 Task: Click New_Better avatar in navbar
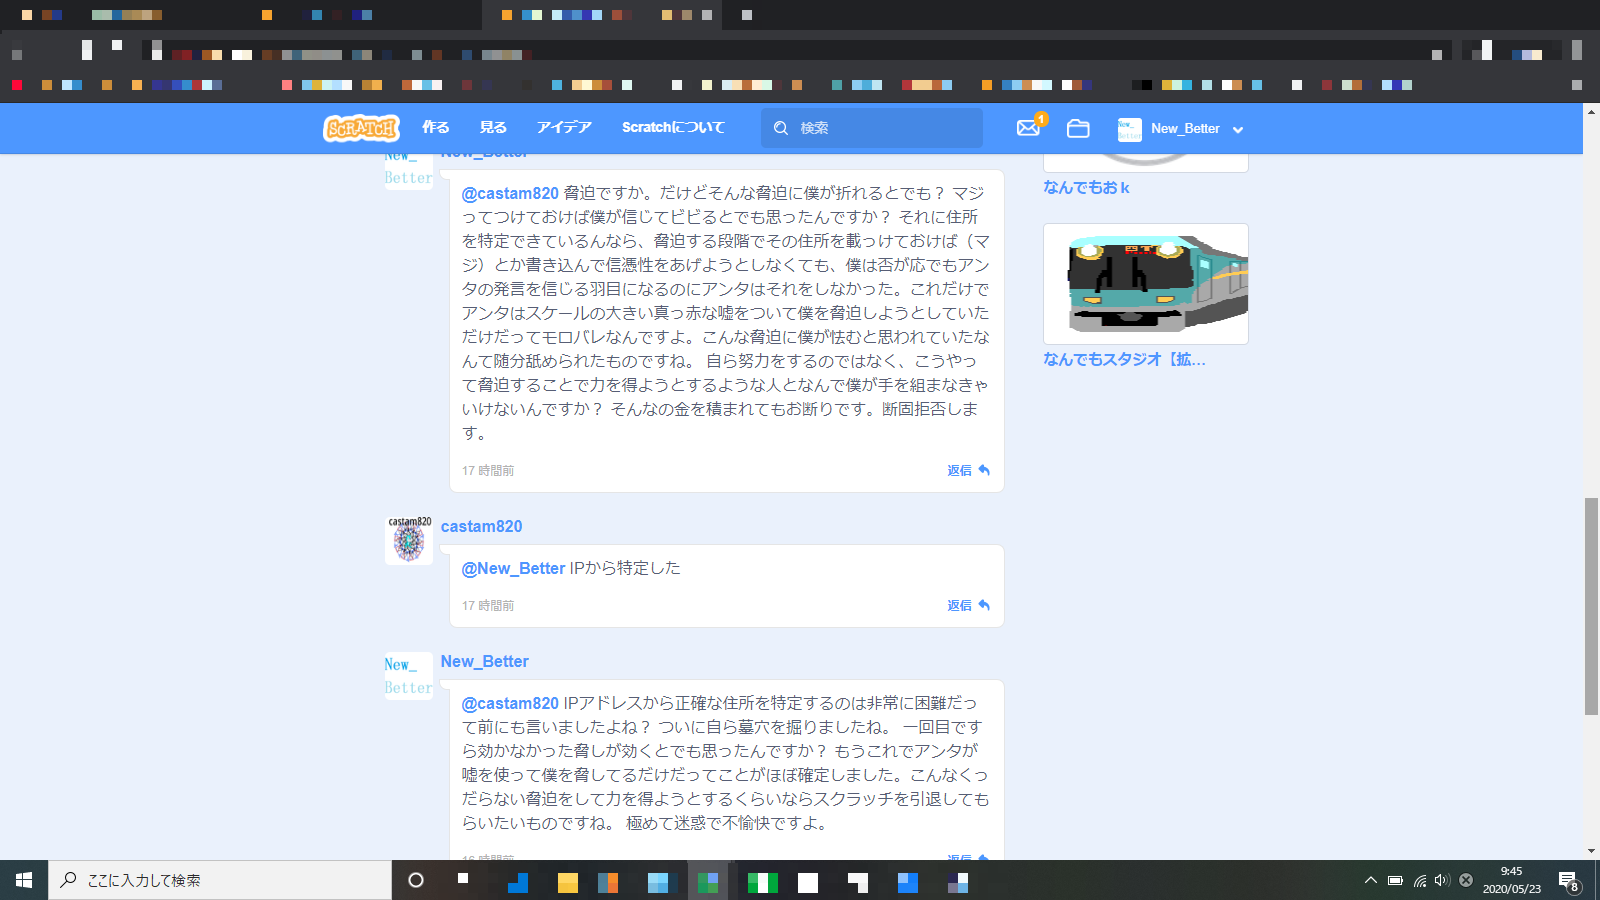(1129, 129)
